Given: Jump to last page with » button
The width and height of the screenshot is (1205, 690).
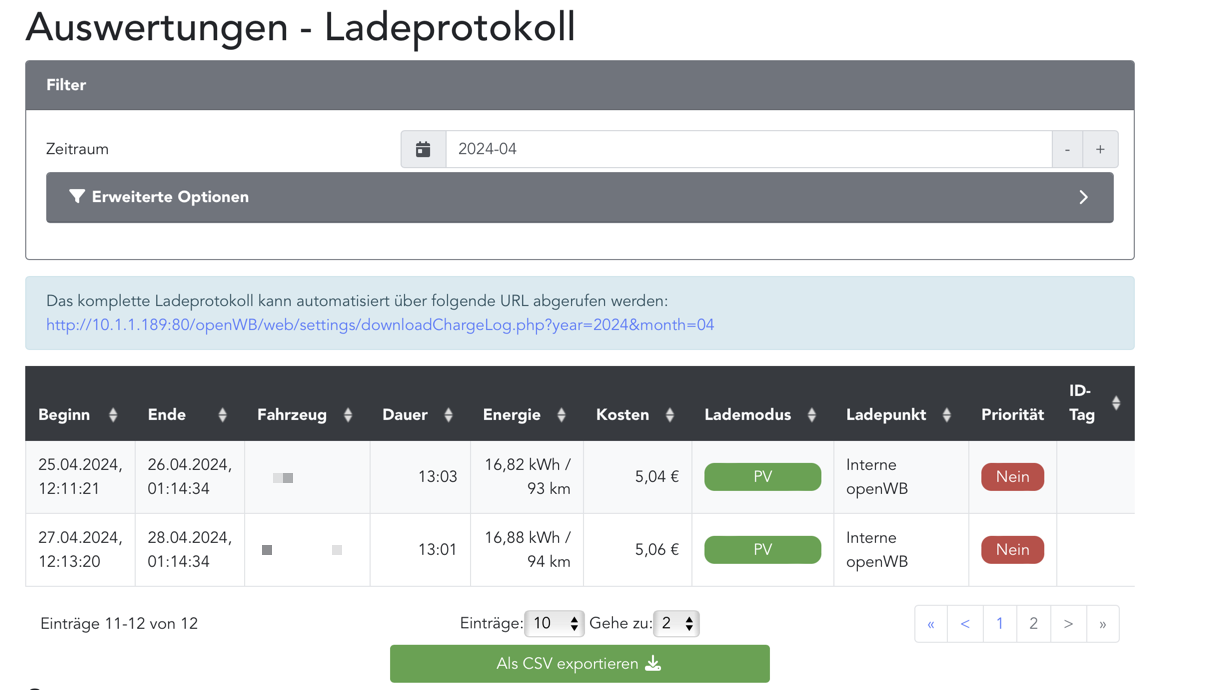Looking at the screenshot, I should point(1103,624).
